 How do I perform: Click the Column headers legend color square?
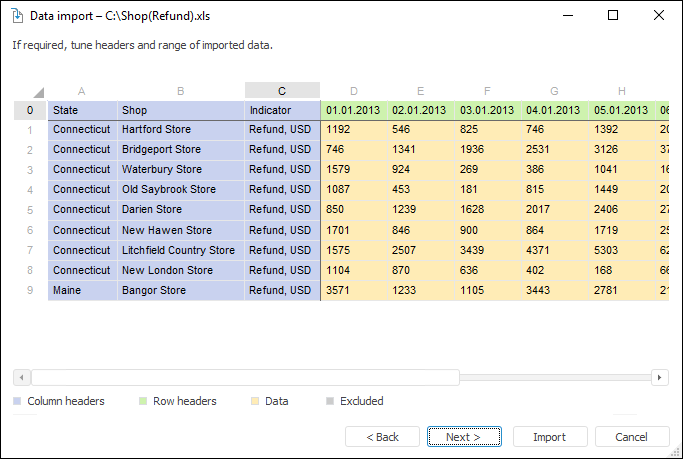17,402
